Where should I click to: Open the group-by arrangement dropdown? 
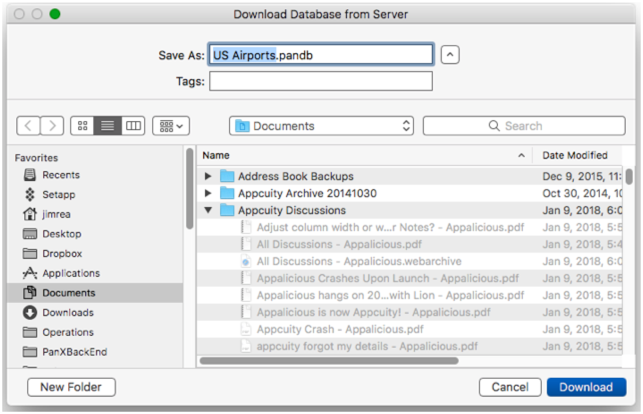click(x=170, y=127)
